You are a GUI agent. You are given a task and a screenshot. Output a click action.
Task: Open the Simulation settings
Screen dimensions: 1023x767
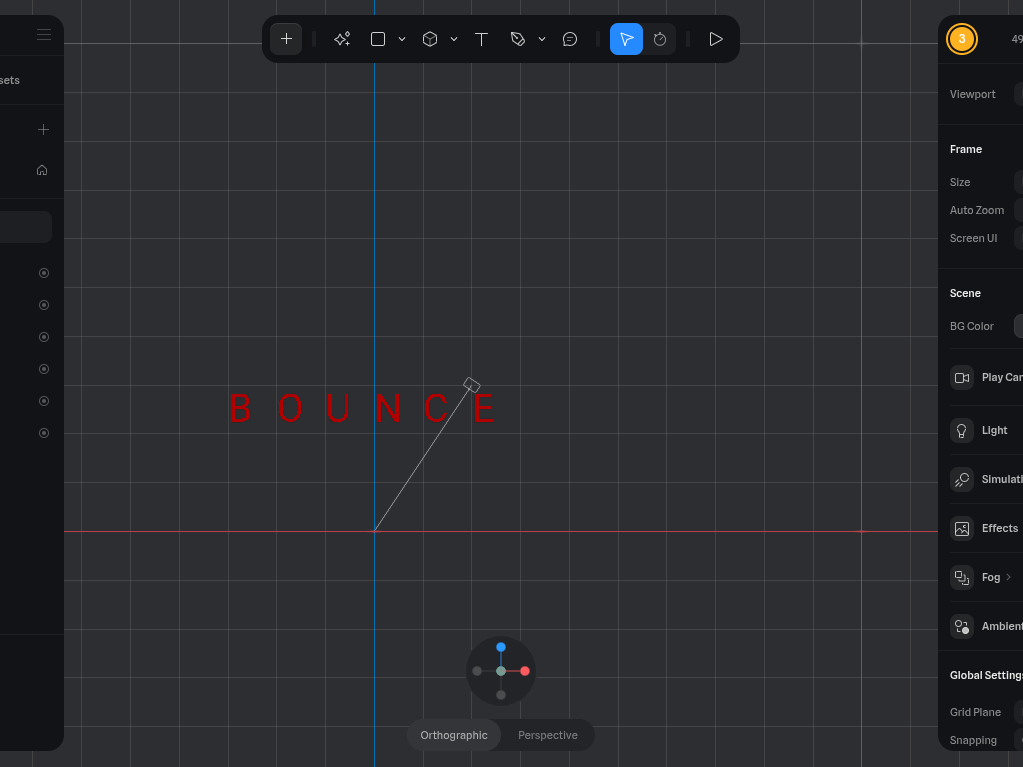962,479
